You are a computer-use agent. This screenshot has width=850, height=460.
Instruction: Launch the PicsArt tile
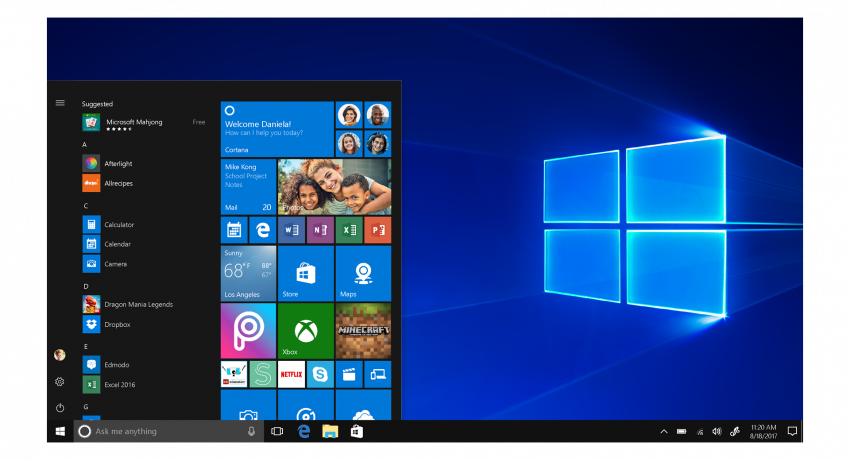(x=248, y=331)
